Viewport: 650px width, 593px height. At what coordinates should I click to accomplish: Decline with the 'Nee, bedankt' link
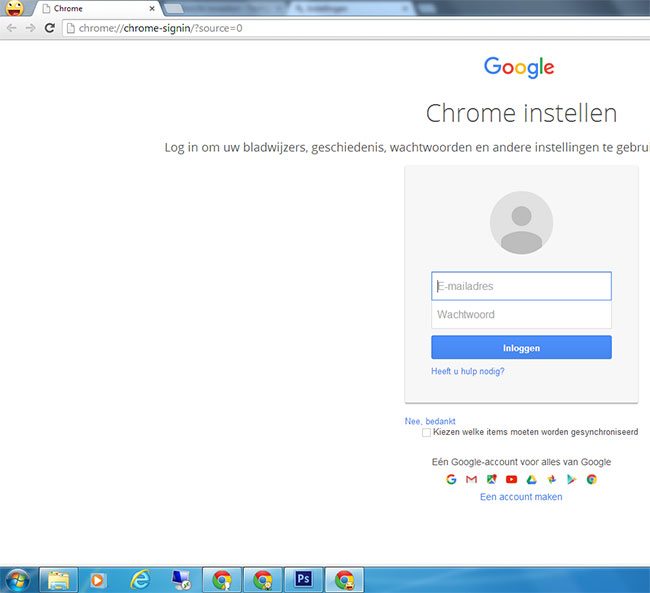coord(430,421)
